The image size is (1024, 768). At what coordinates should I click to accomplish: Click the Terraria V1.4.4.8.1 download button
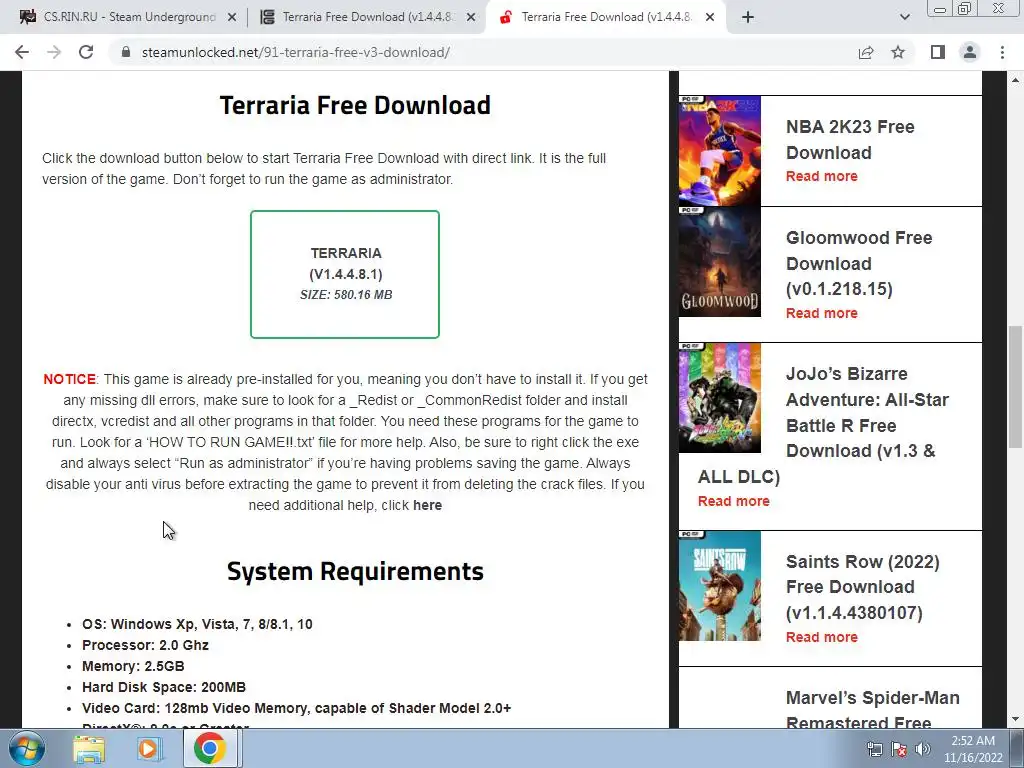[345, 274]
